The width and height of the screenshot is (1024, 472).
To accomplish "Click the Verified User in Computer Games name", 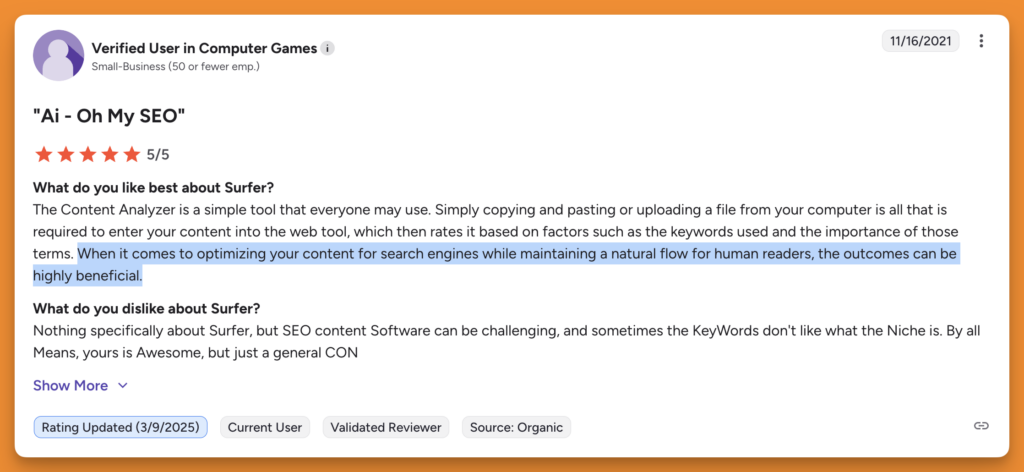I will point(204,48).
